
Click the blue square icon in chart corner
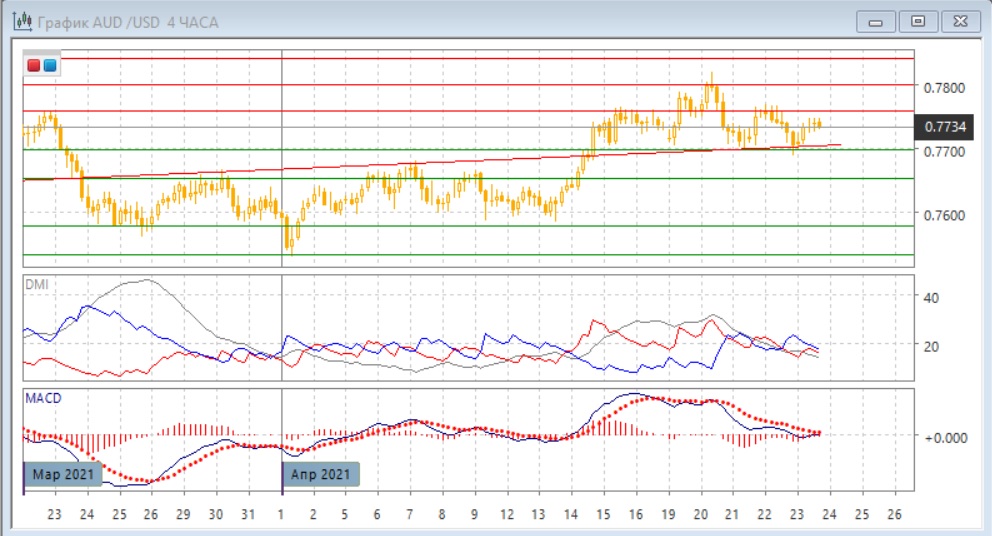pos(50,66)
